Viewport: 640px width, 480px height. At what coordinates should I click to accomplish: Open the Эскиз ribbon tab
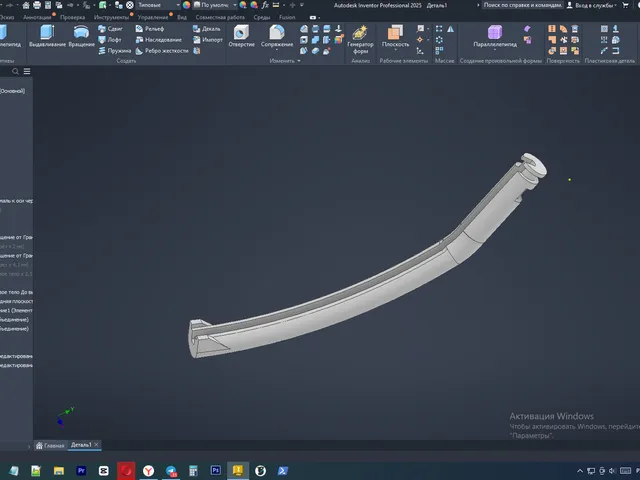pos(7,17)
